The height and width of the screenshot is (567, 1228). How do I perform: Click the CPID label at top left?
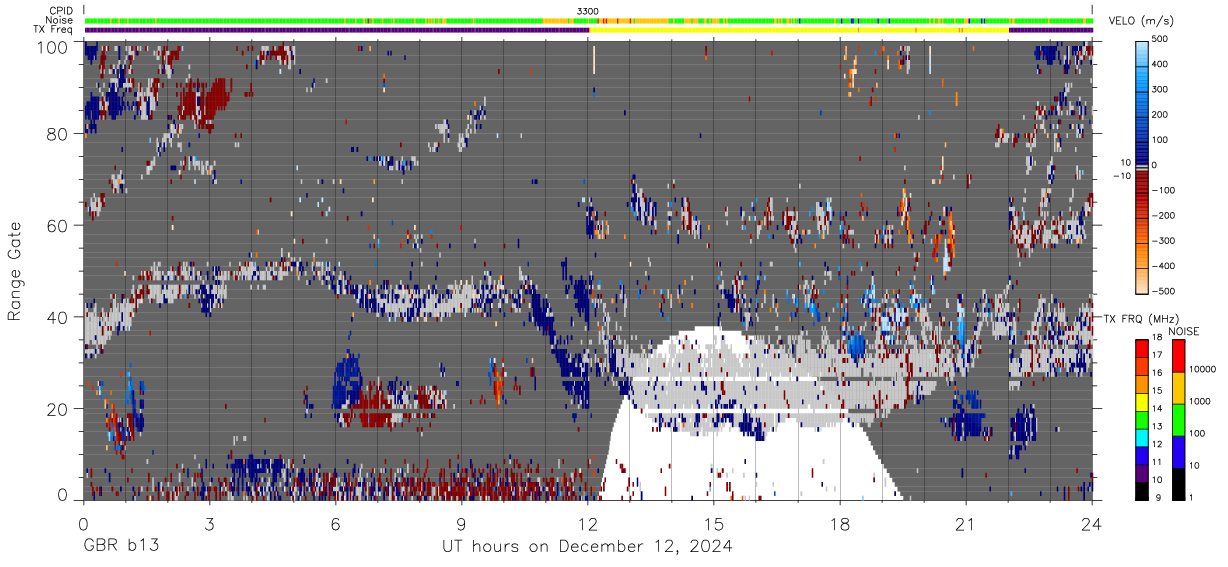60,10
